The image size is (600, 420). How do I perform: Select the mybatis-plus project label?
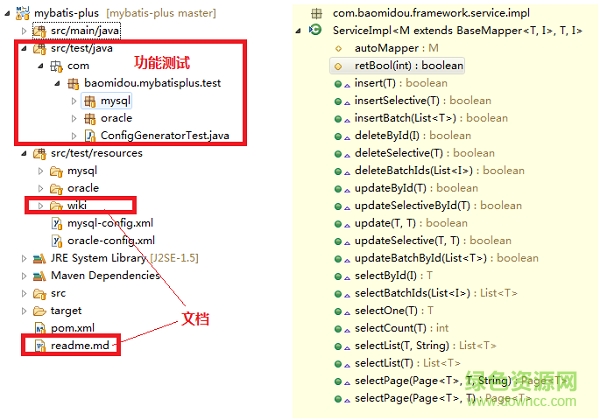pyautogui.click(x=67, y=13)
